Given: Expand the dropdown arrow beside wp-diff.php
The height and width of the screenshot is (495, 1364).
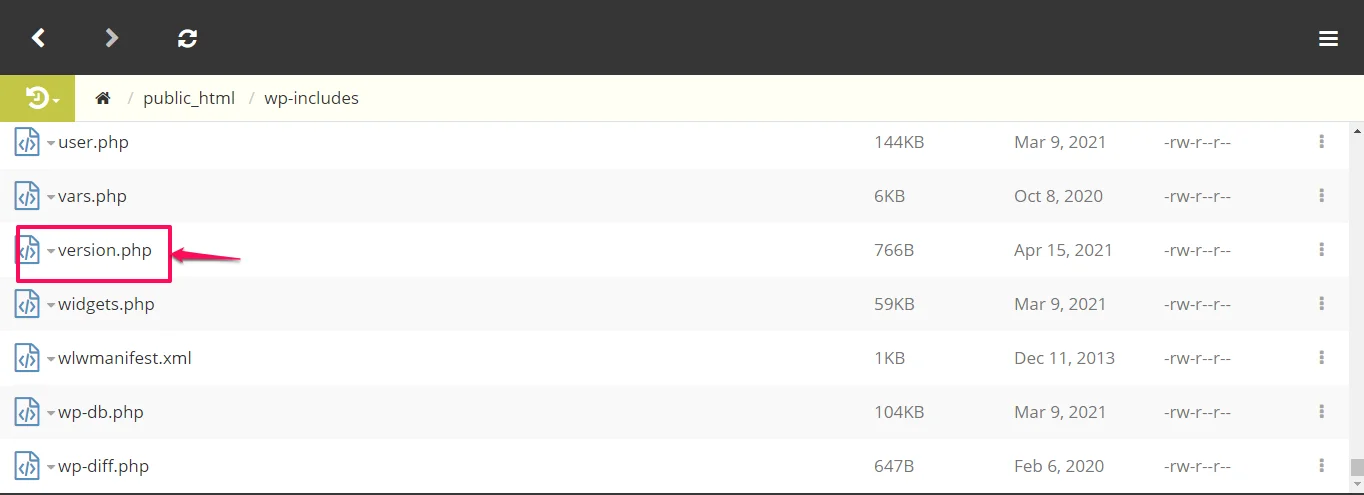Looking at the screenshot, I should coord(51,467).
